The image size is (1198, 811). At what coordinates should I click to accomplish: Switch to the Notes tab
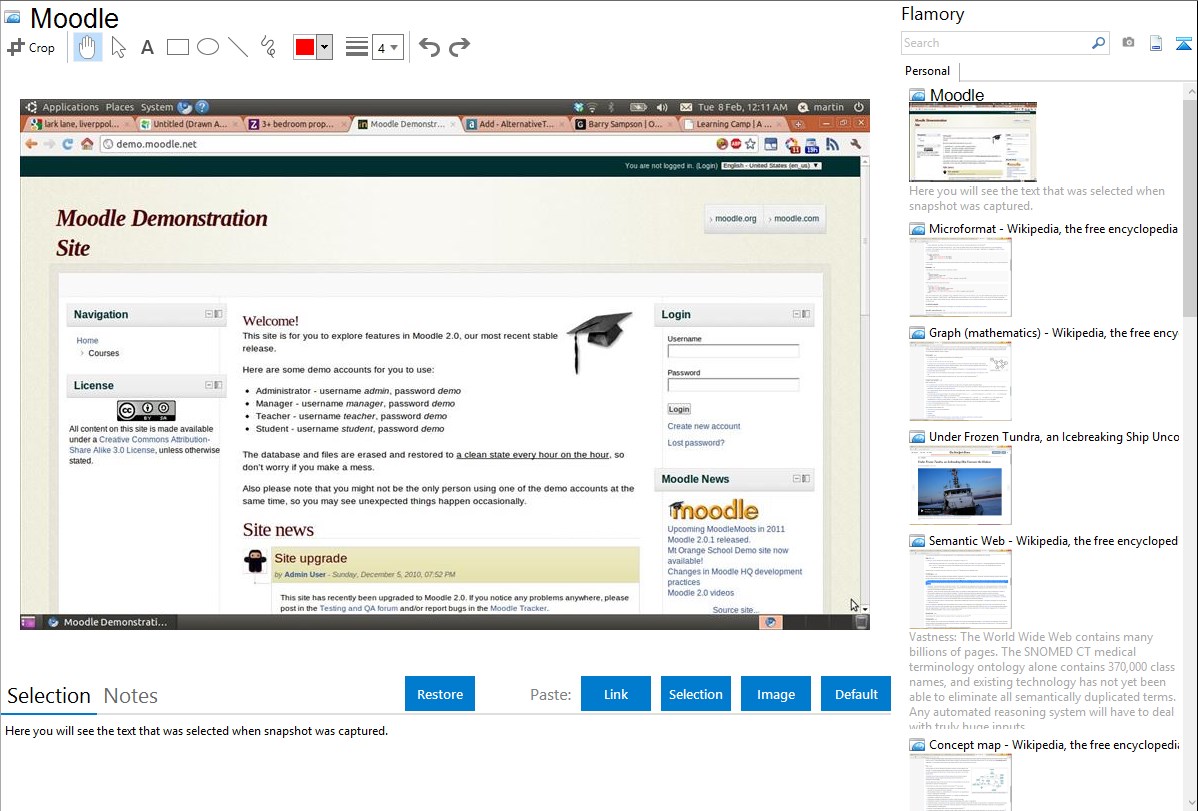click(131, 696)
